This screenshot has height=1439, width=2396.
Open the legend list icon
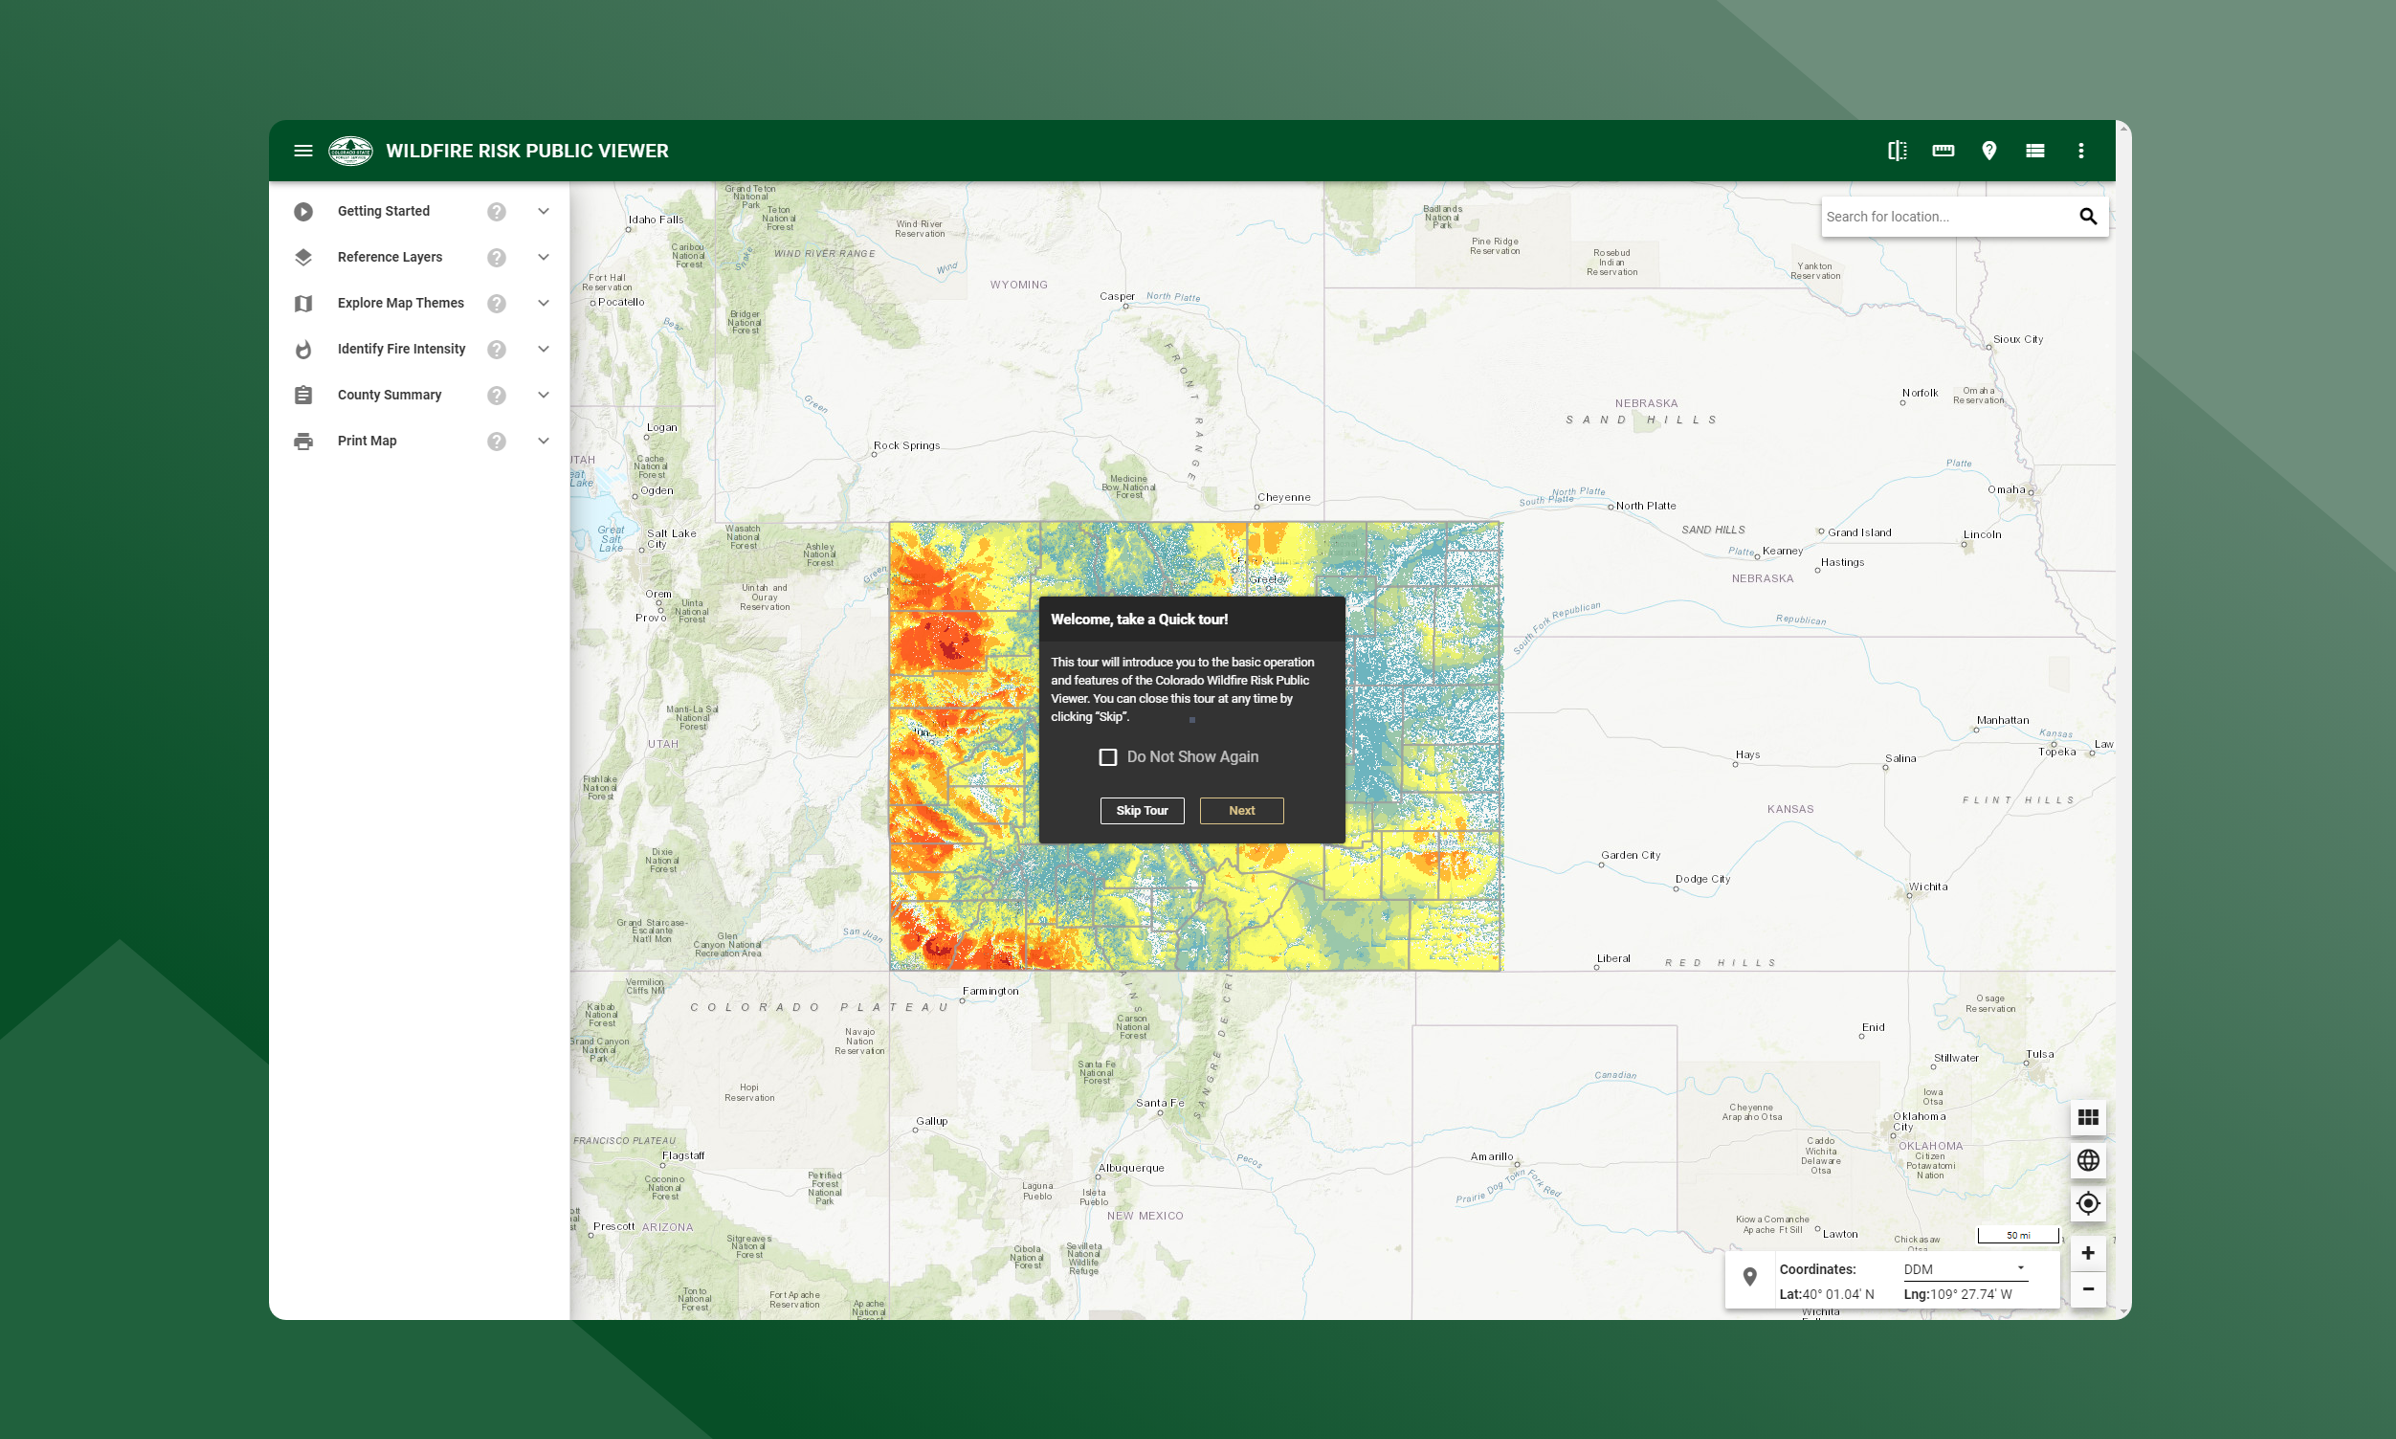coord(2034,151)
